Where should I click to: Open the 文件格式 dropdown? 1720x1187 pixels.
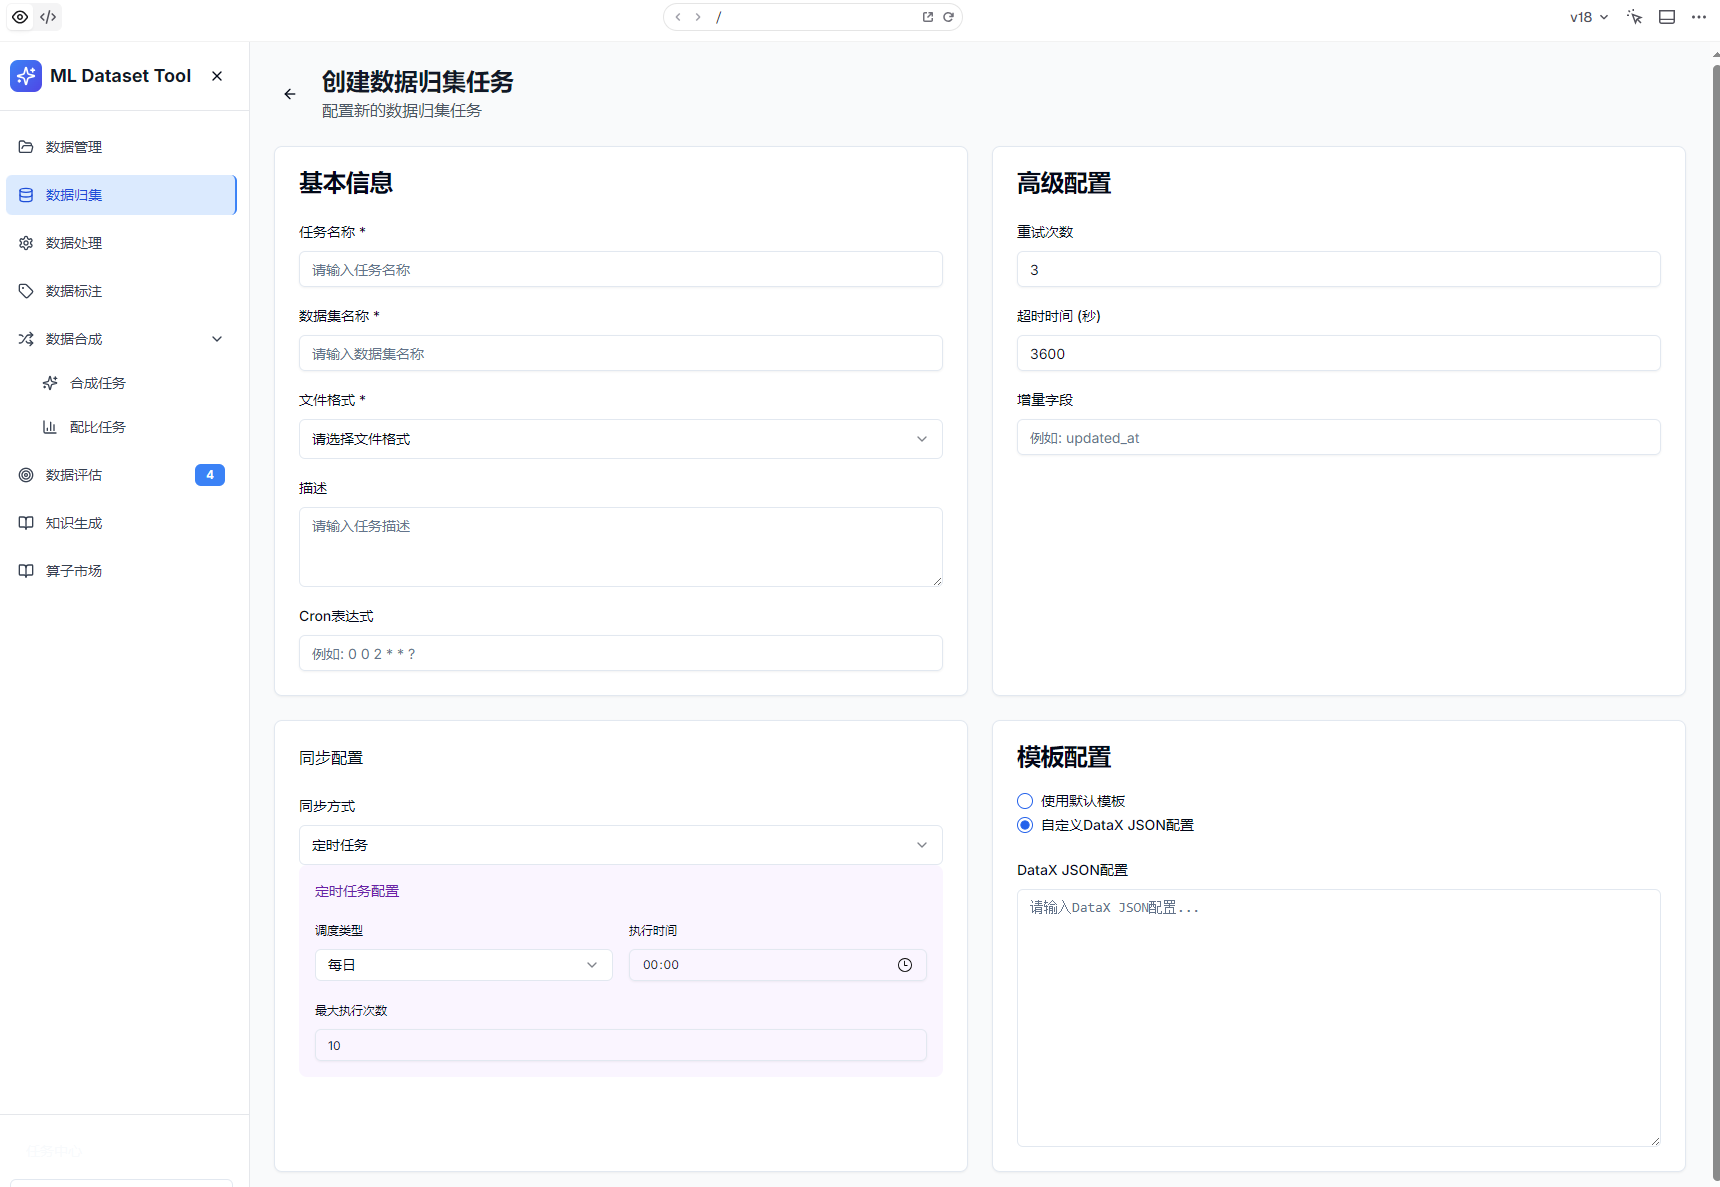coord(620,439)
